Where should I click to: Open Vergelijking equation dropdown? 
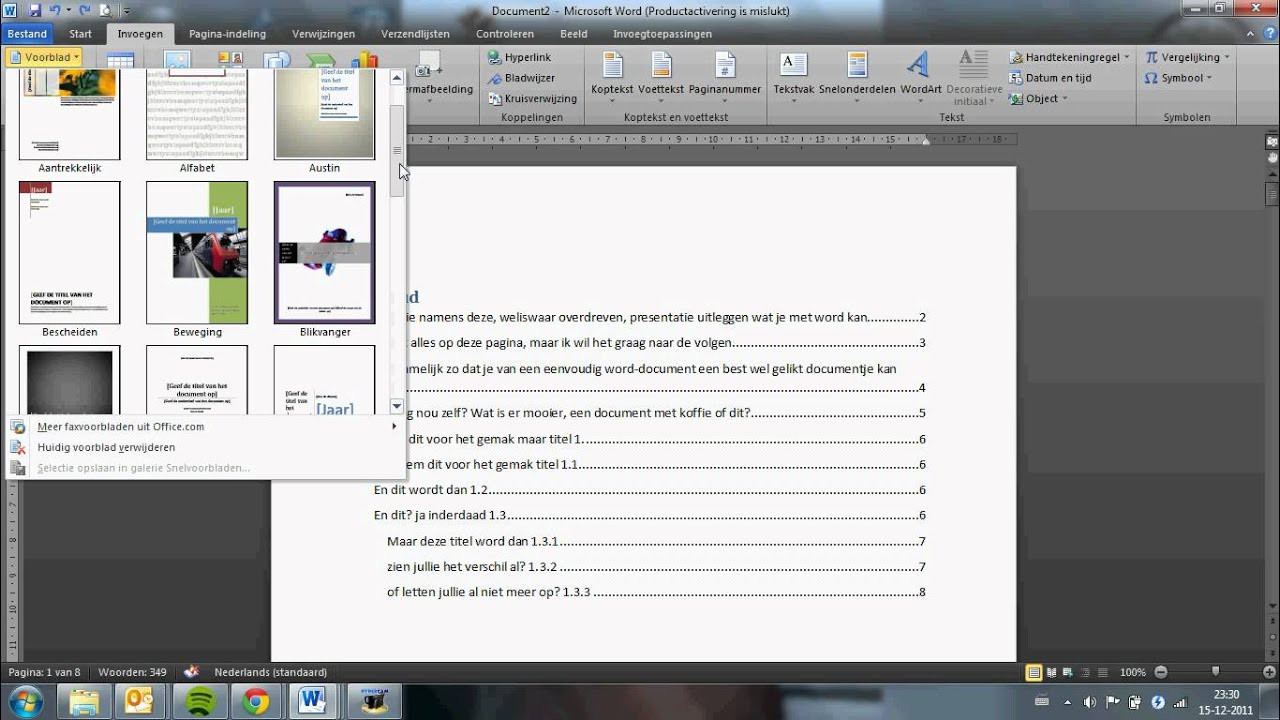pos(1187,58)
